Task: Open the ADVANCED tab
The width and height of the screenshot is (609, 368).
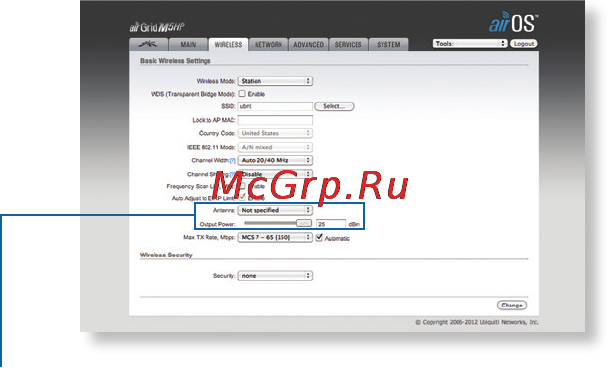Action: point(308,45)
